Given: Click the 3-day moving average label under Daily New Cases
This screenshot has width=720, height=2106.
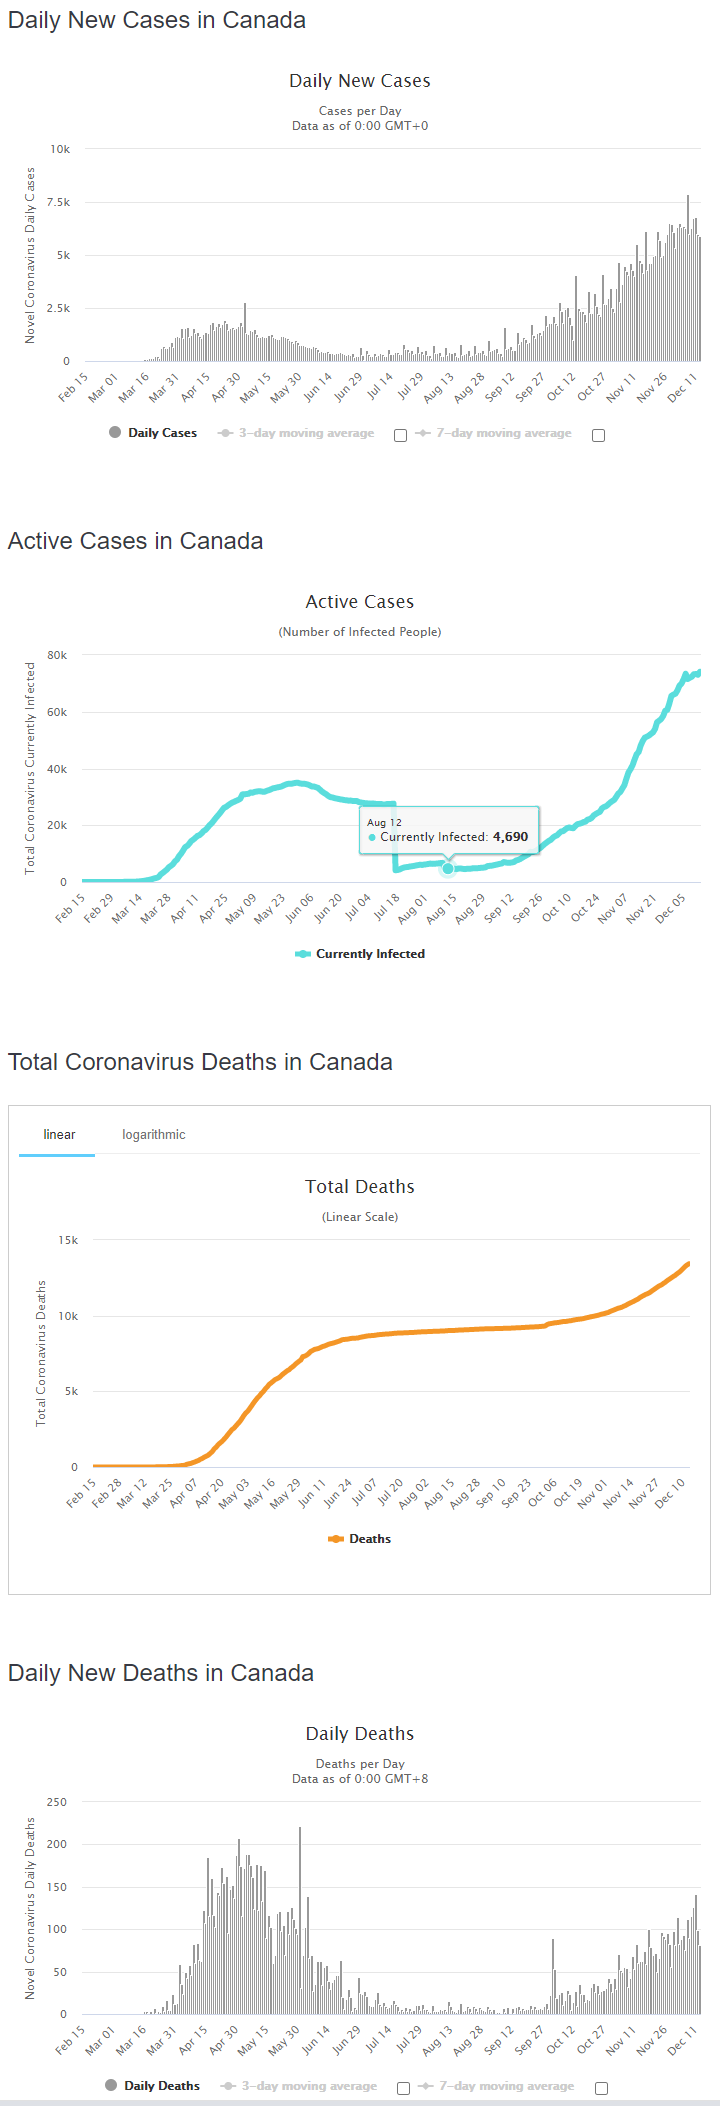Looking at the screenshot, I should tap(306, 433).
